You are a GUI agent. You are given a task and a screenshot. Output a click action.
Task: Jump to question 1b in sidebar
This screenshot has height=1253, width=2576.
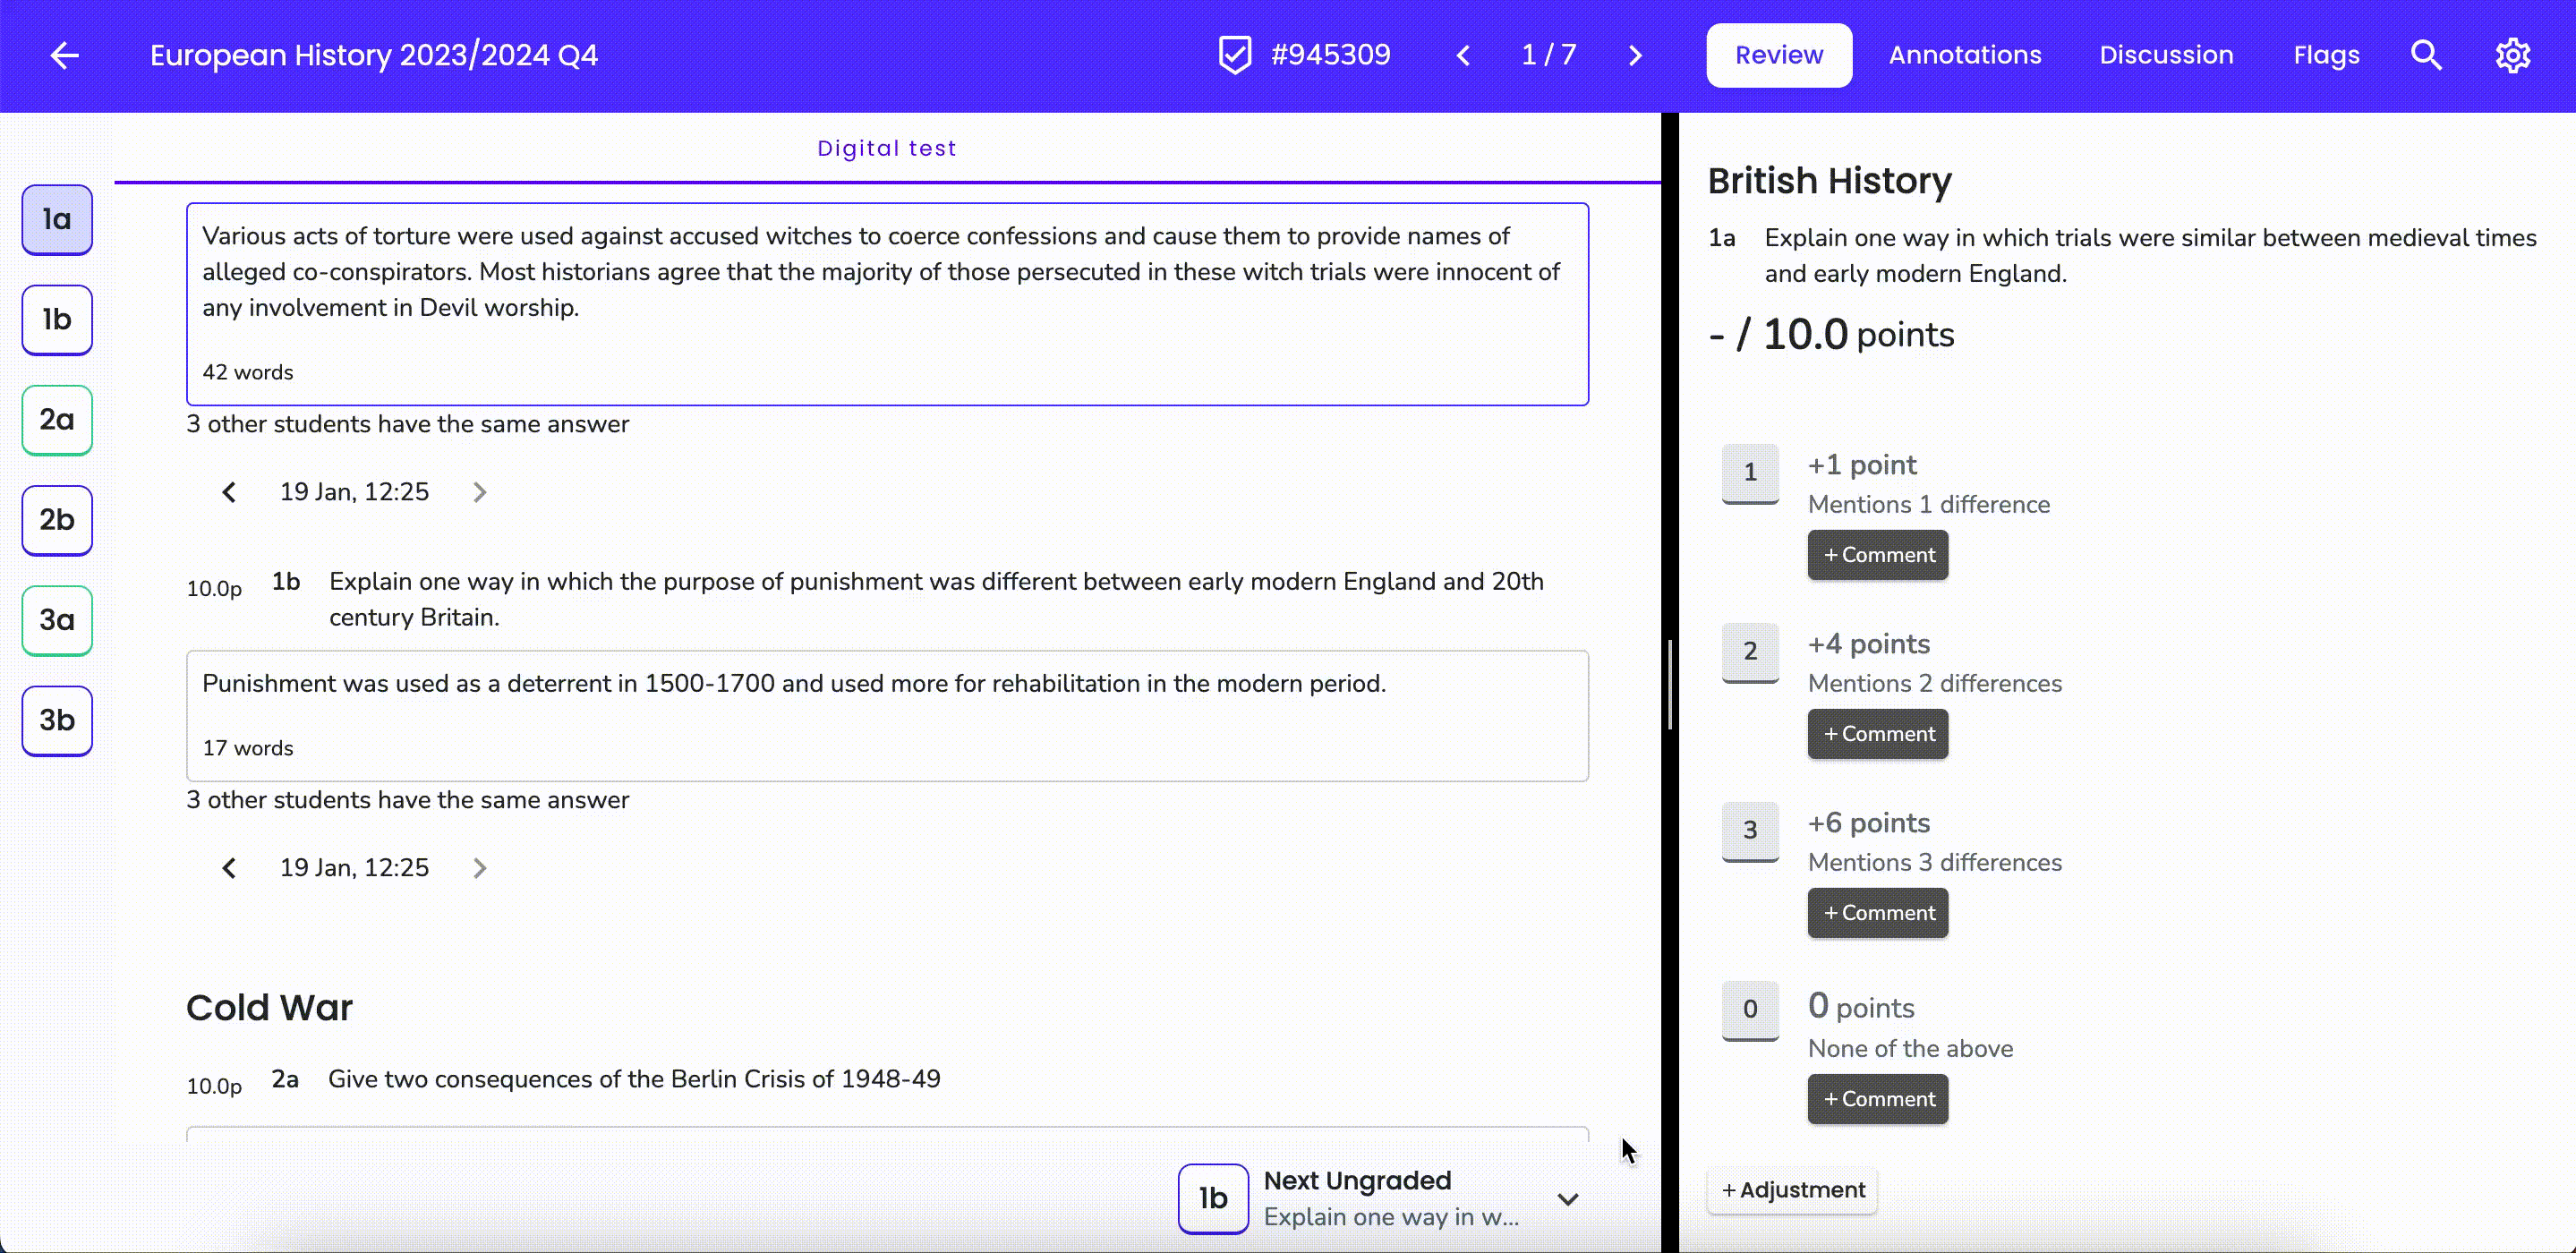[x=57, y=320]
